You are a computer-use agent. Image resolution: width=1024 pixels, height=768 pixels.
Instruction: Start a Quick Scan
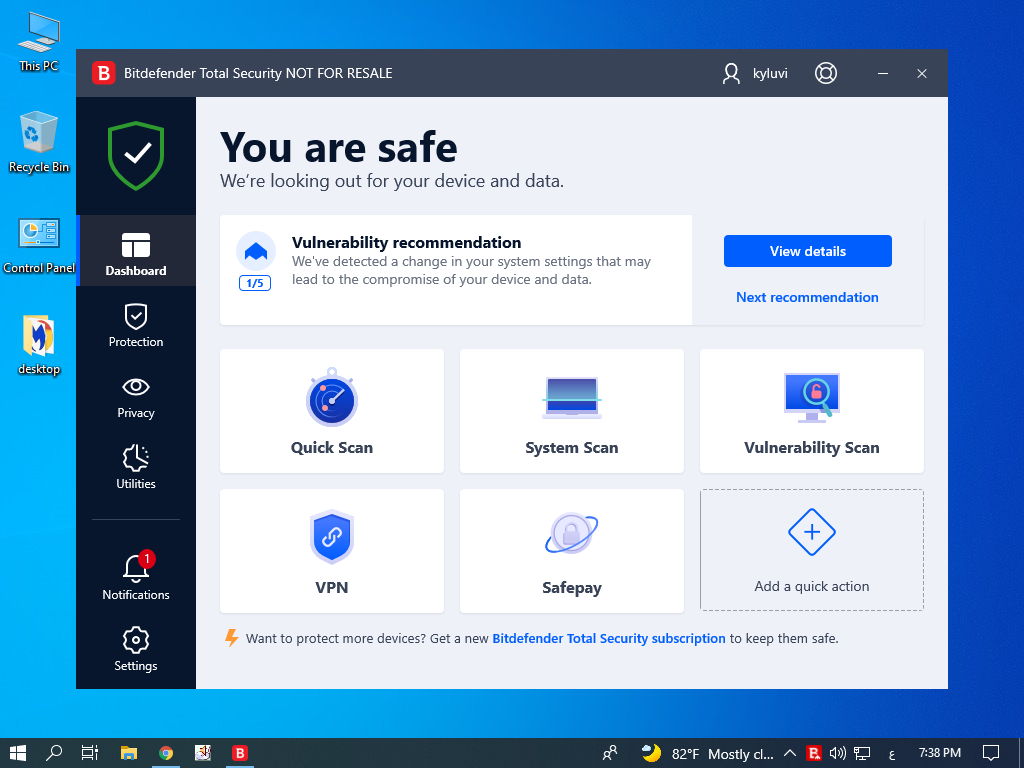(x=332, y=411)
